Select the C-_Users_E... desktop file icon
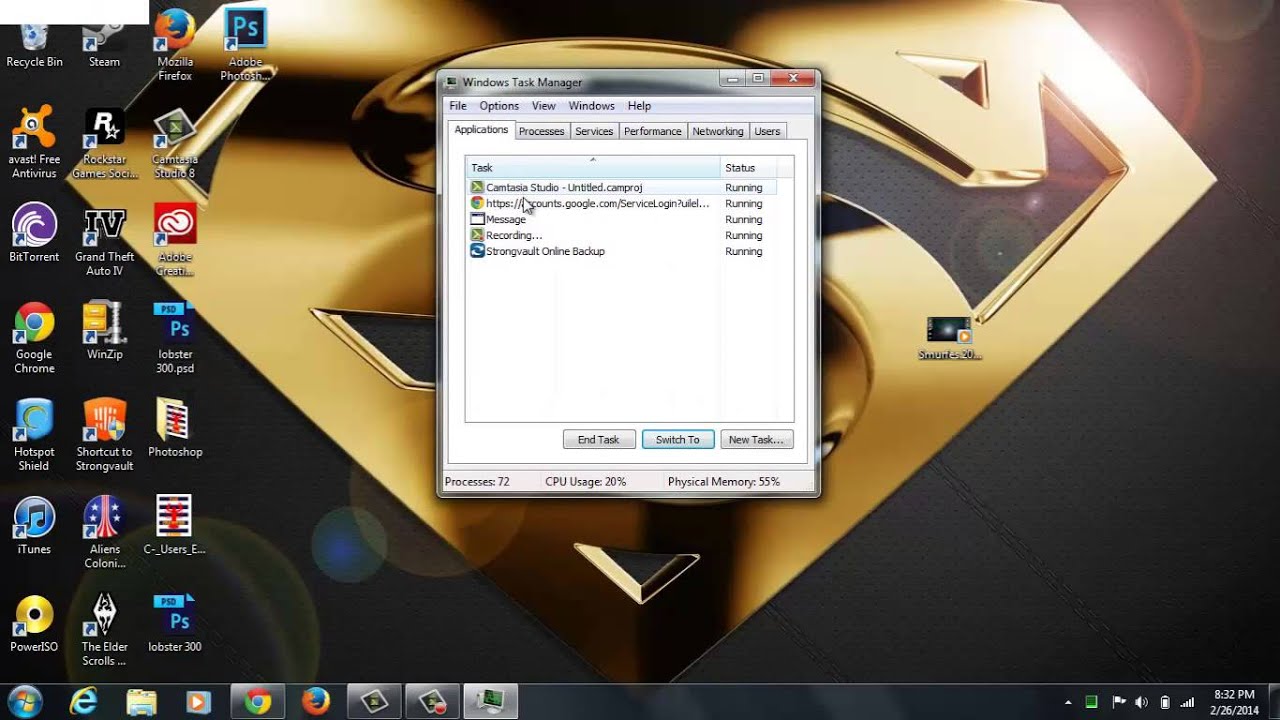The height and width of the screenshot is (720, 1280). pos(175,525)
